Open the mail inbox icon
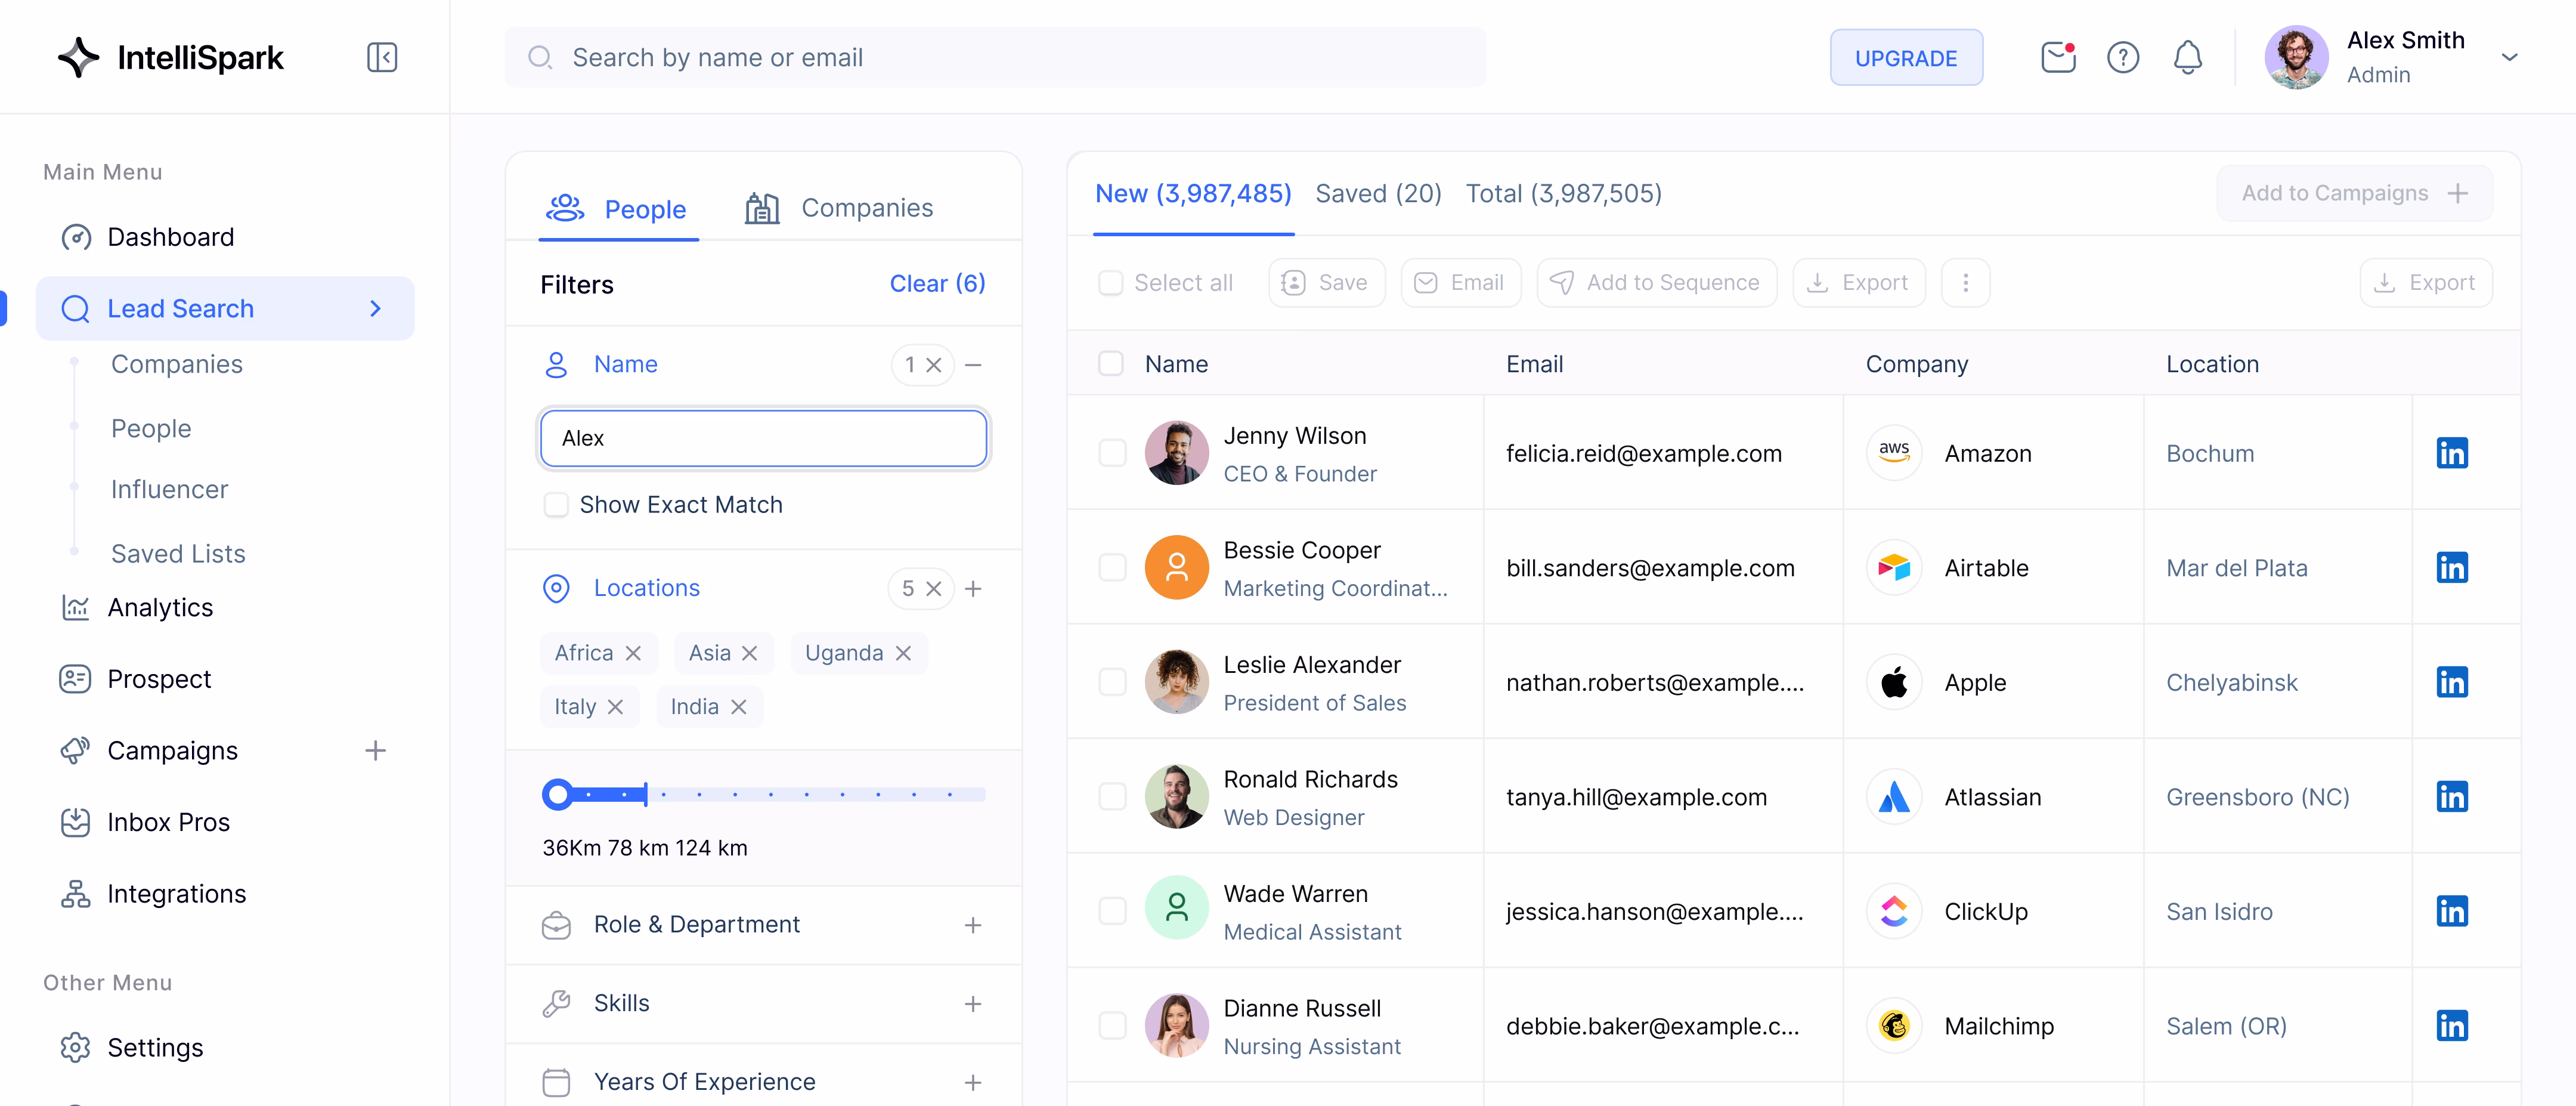Image resolution: width=2576 pixels, height=1106 pixels. (2057, 57)
